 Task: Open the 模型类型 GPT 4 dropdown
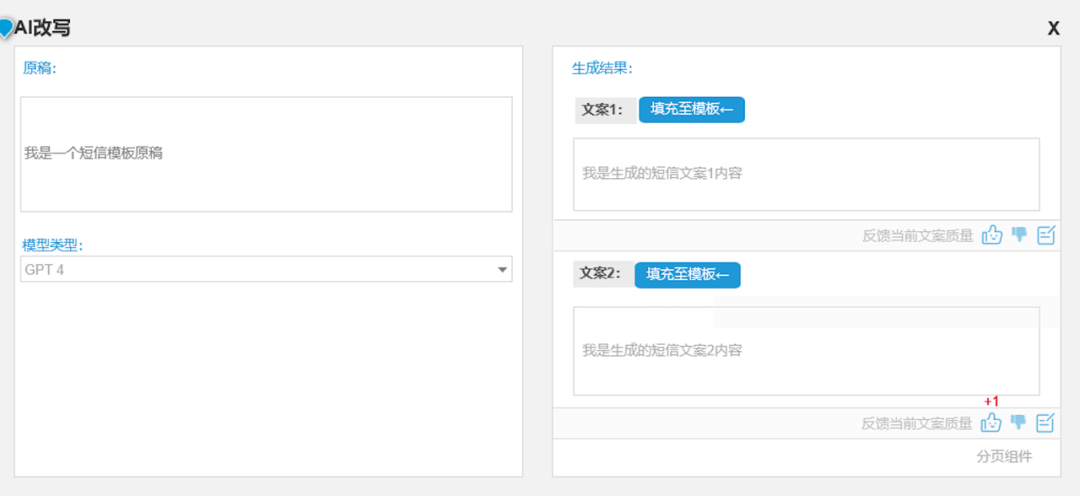click(266, 269)
